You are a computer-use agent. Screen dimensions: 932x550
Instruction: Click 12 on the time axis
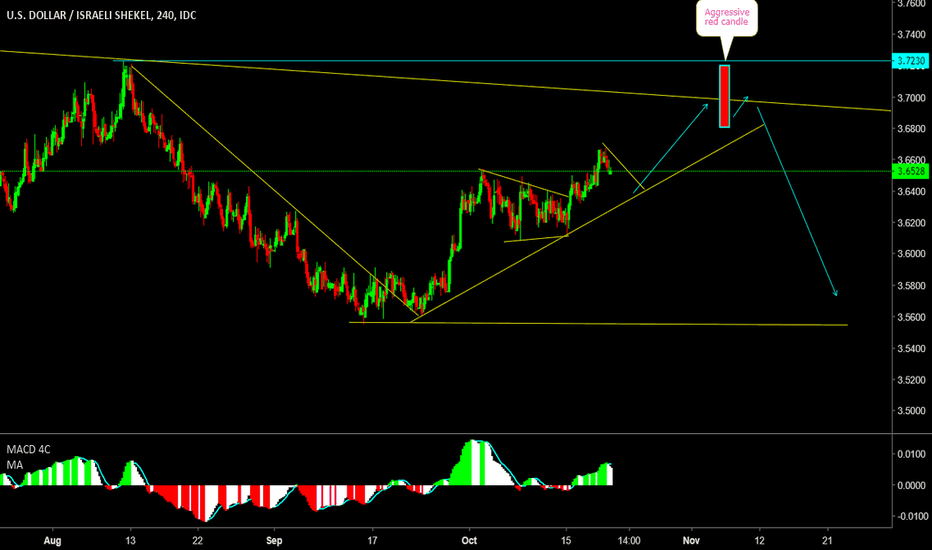[760, 540]
